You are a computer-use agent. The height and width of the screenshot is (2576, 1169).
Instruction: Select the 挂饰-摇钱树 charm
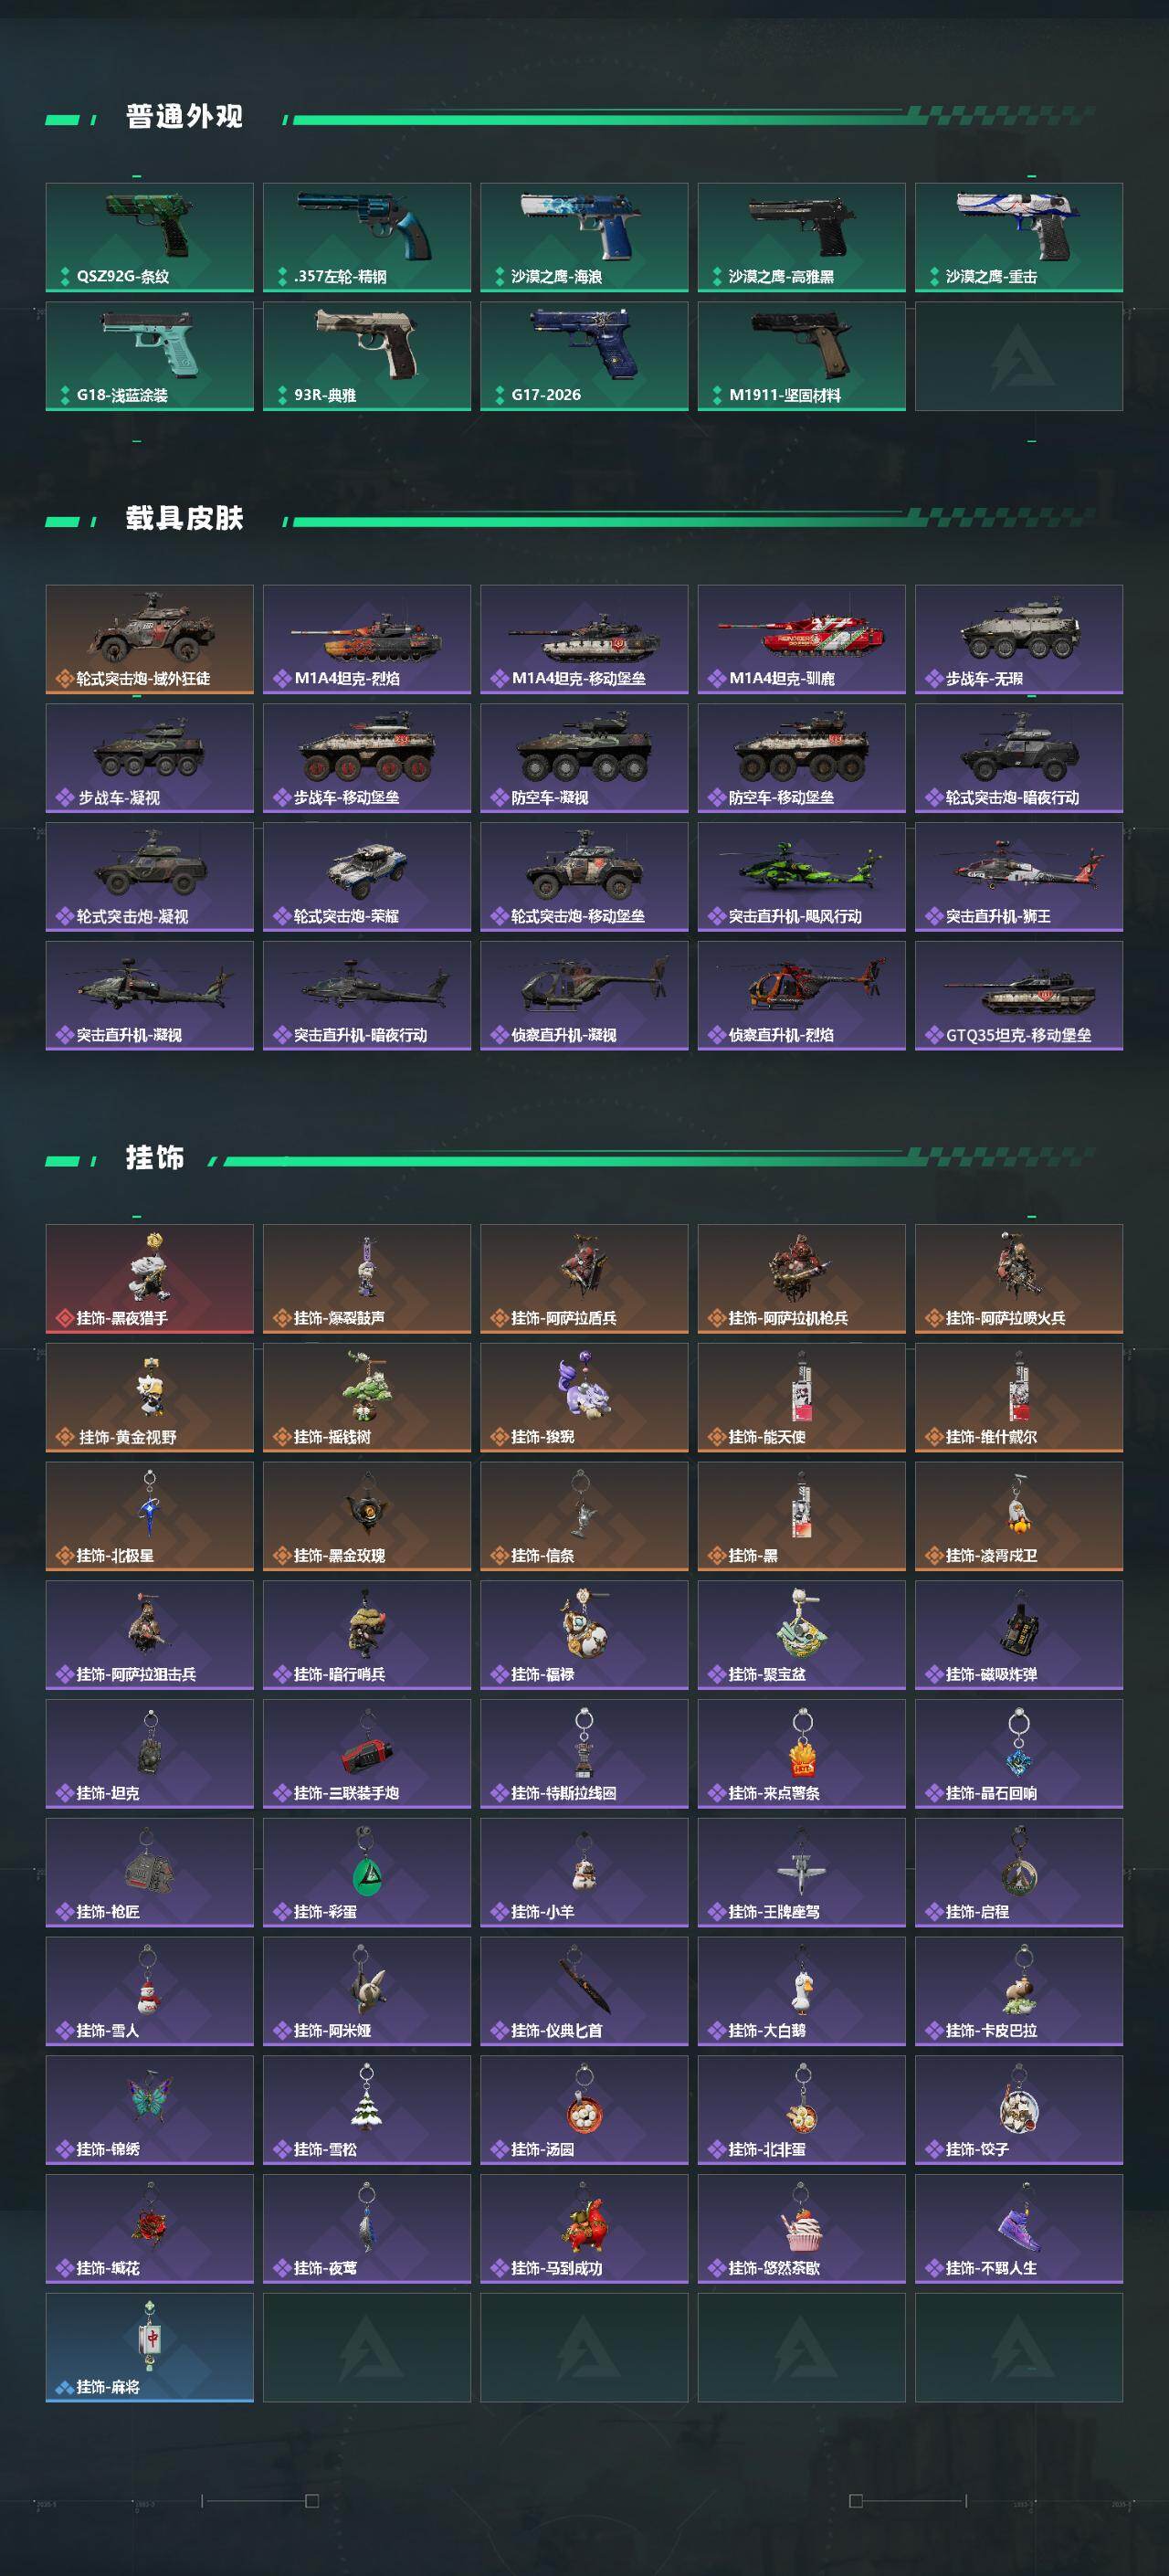(x=367, y=1398)
